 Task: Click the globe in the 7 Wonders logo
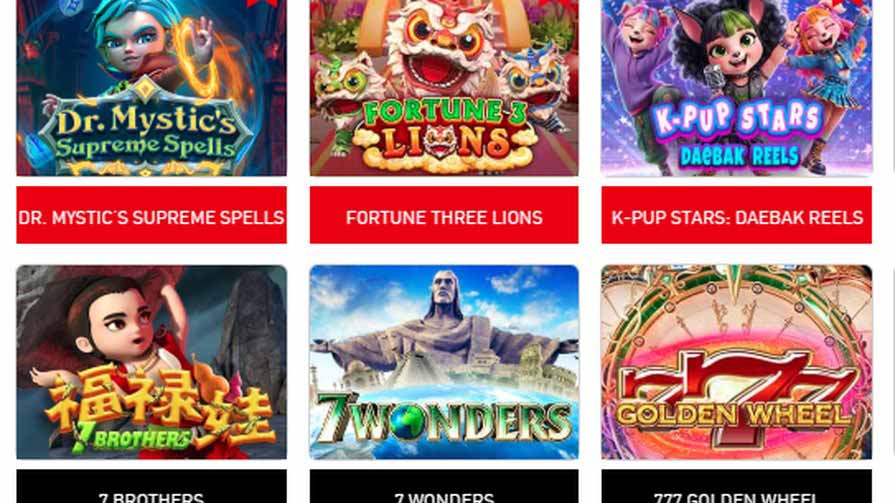point(406,422)
